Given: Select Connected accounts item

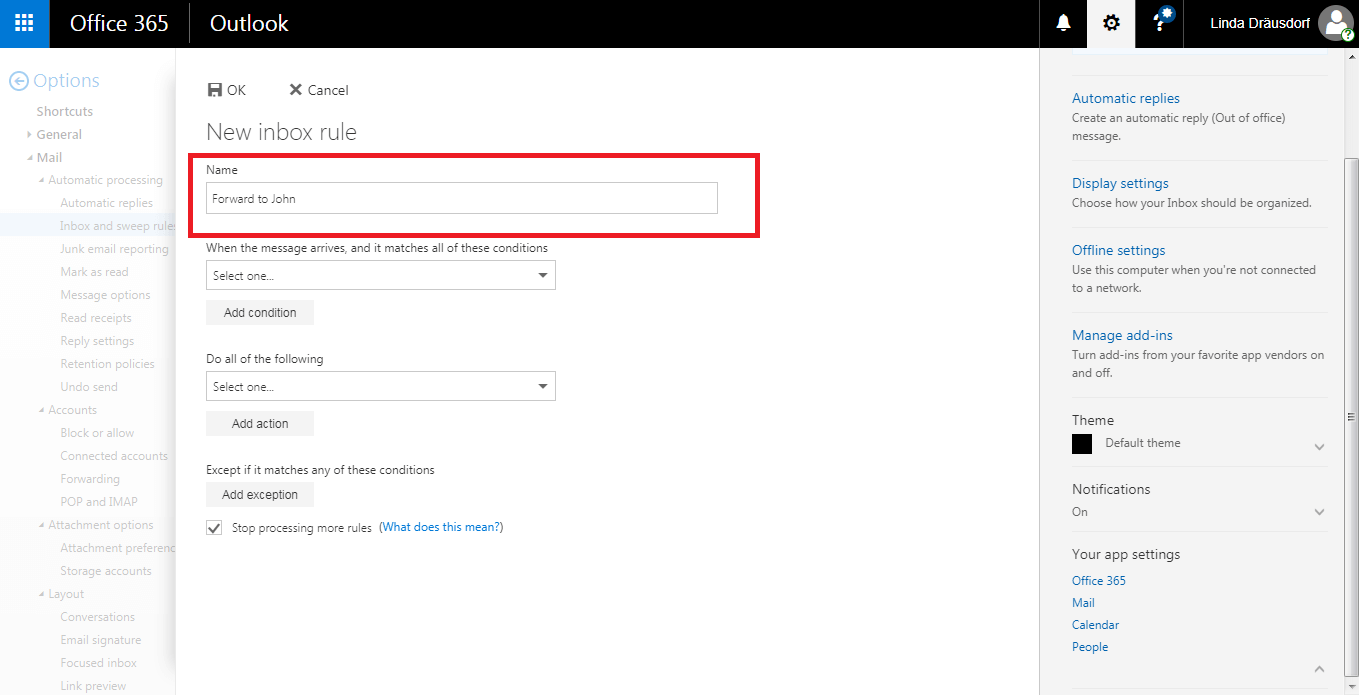Looking at the screenshot, I should tap(114, 456).
